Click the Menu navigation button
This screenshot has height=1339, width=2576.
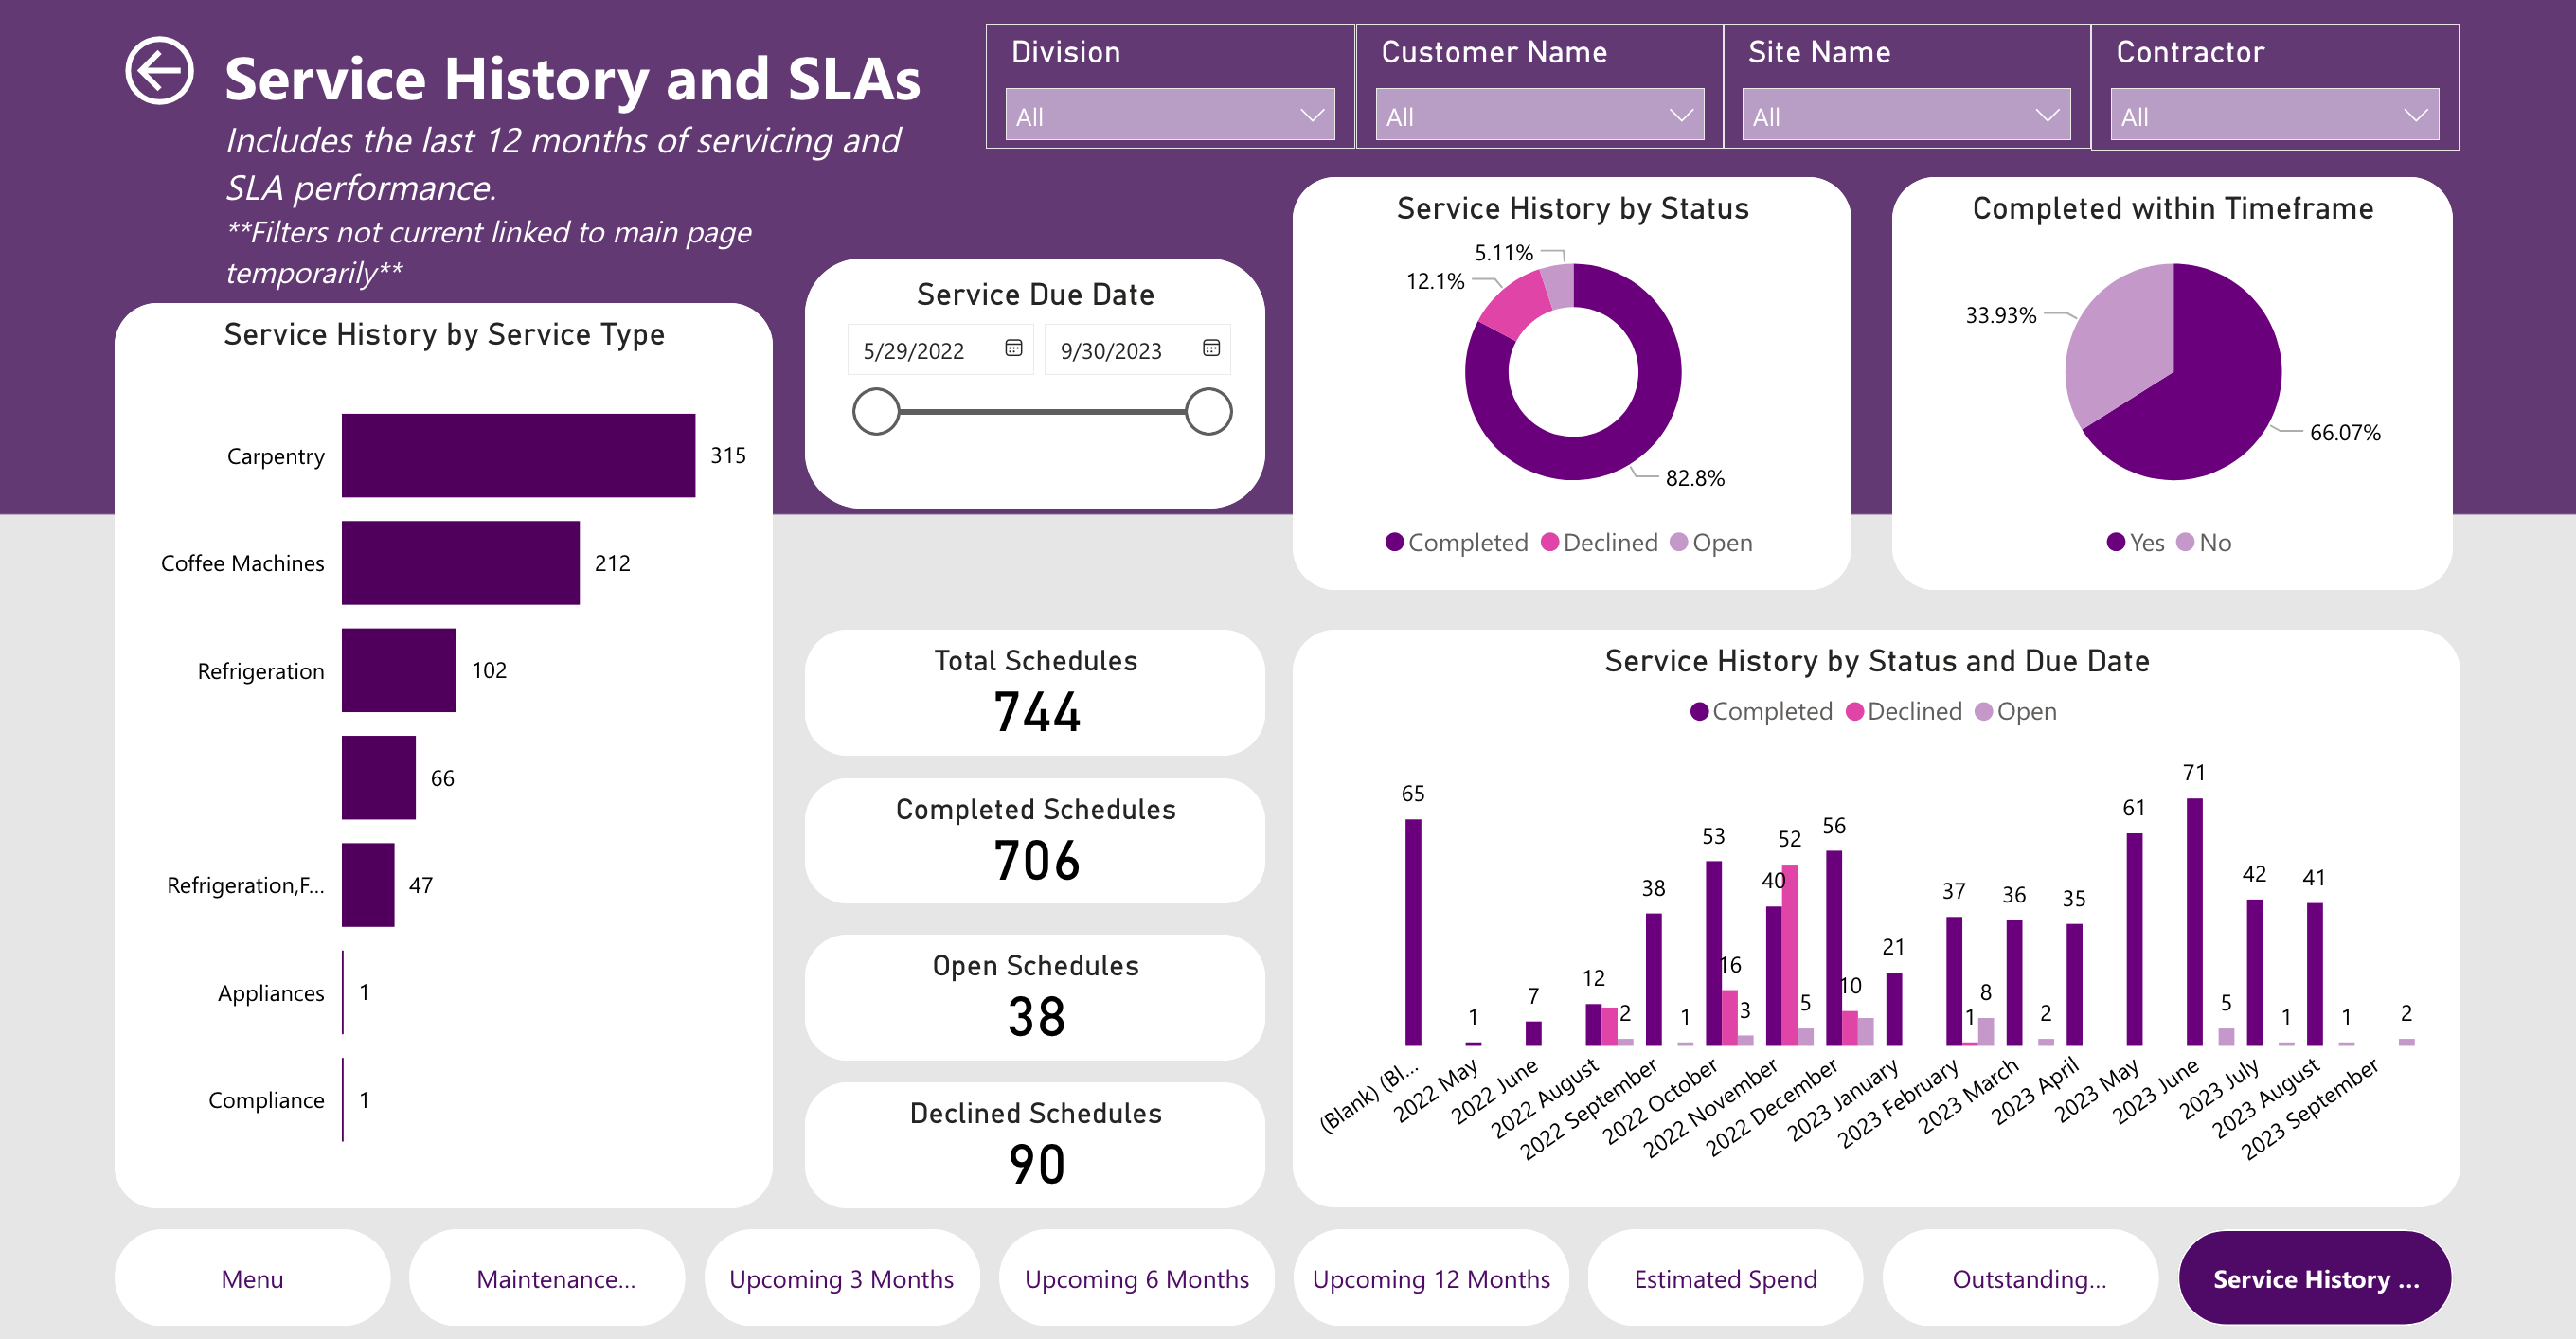[x=252, y=1278]
